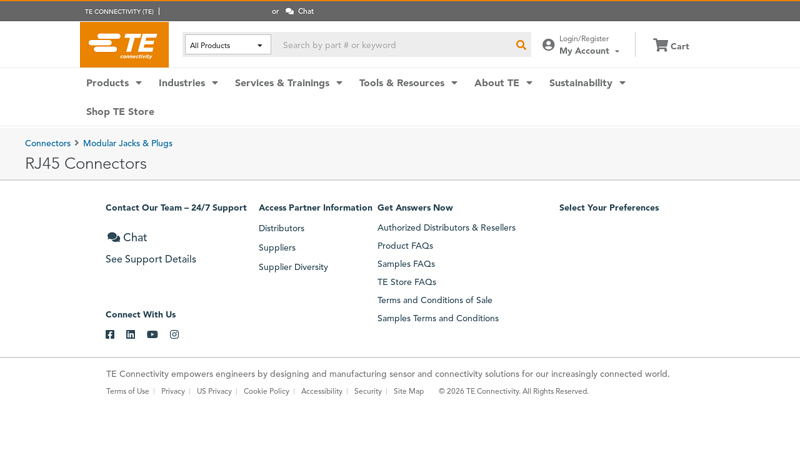The height and width of the screenshot is (450, 800).
Task: Open the LinkedIn social icon
Action: coord(131,335)
